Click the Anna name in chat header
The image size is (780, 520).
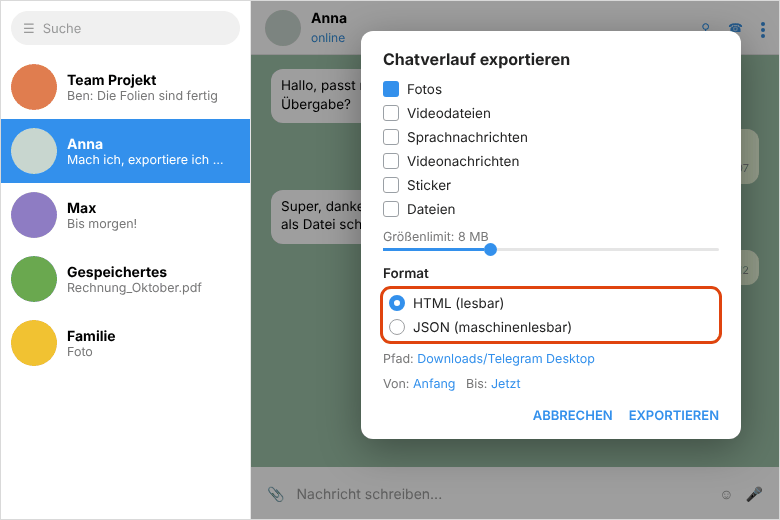pyautogui.click(x=329, y=18)
